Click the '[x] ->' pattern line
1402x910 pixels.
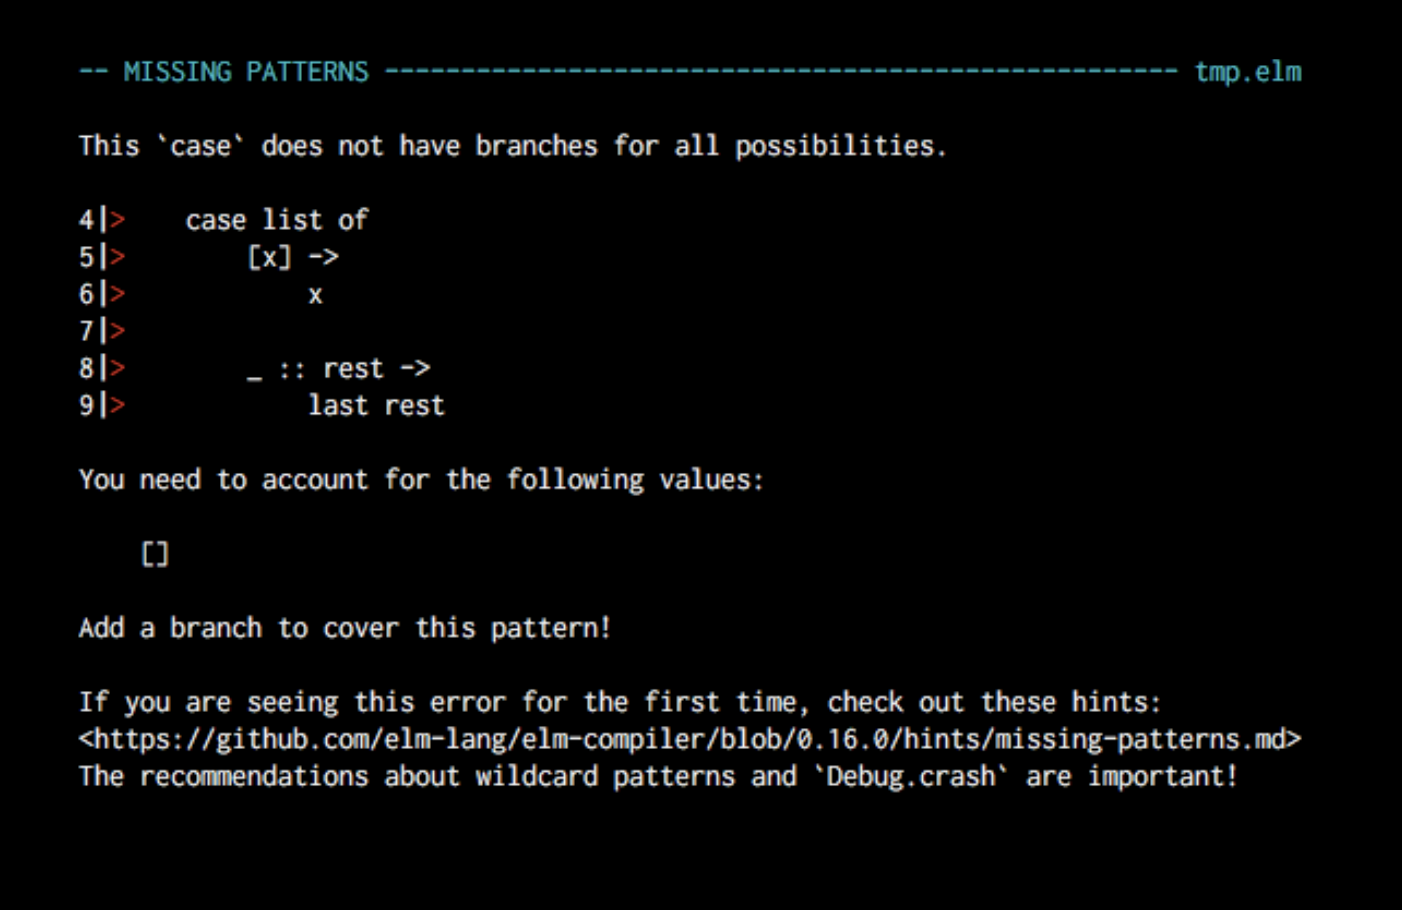coord(292,257)
